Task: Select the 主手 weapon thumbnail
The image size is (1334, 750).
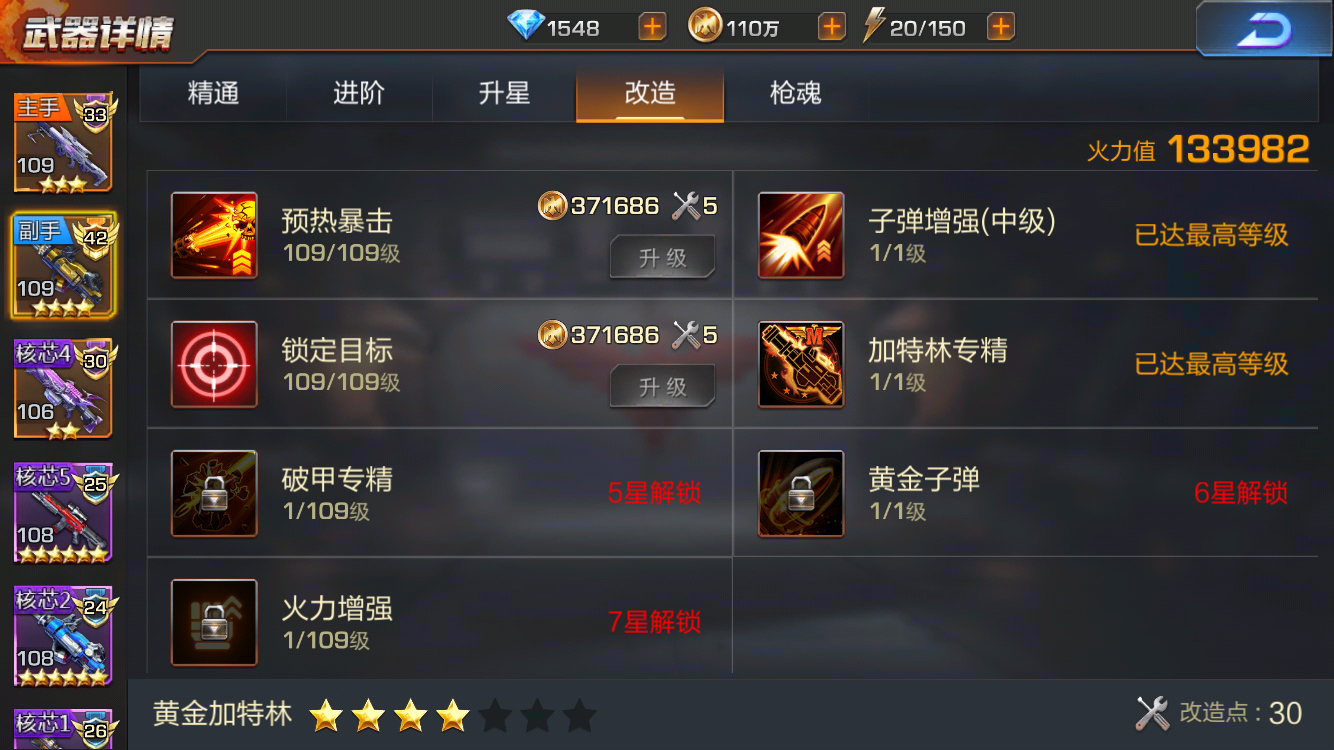Action: pos(63,142)
